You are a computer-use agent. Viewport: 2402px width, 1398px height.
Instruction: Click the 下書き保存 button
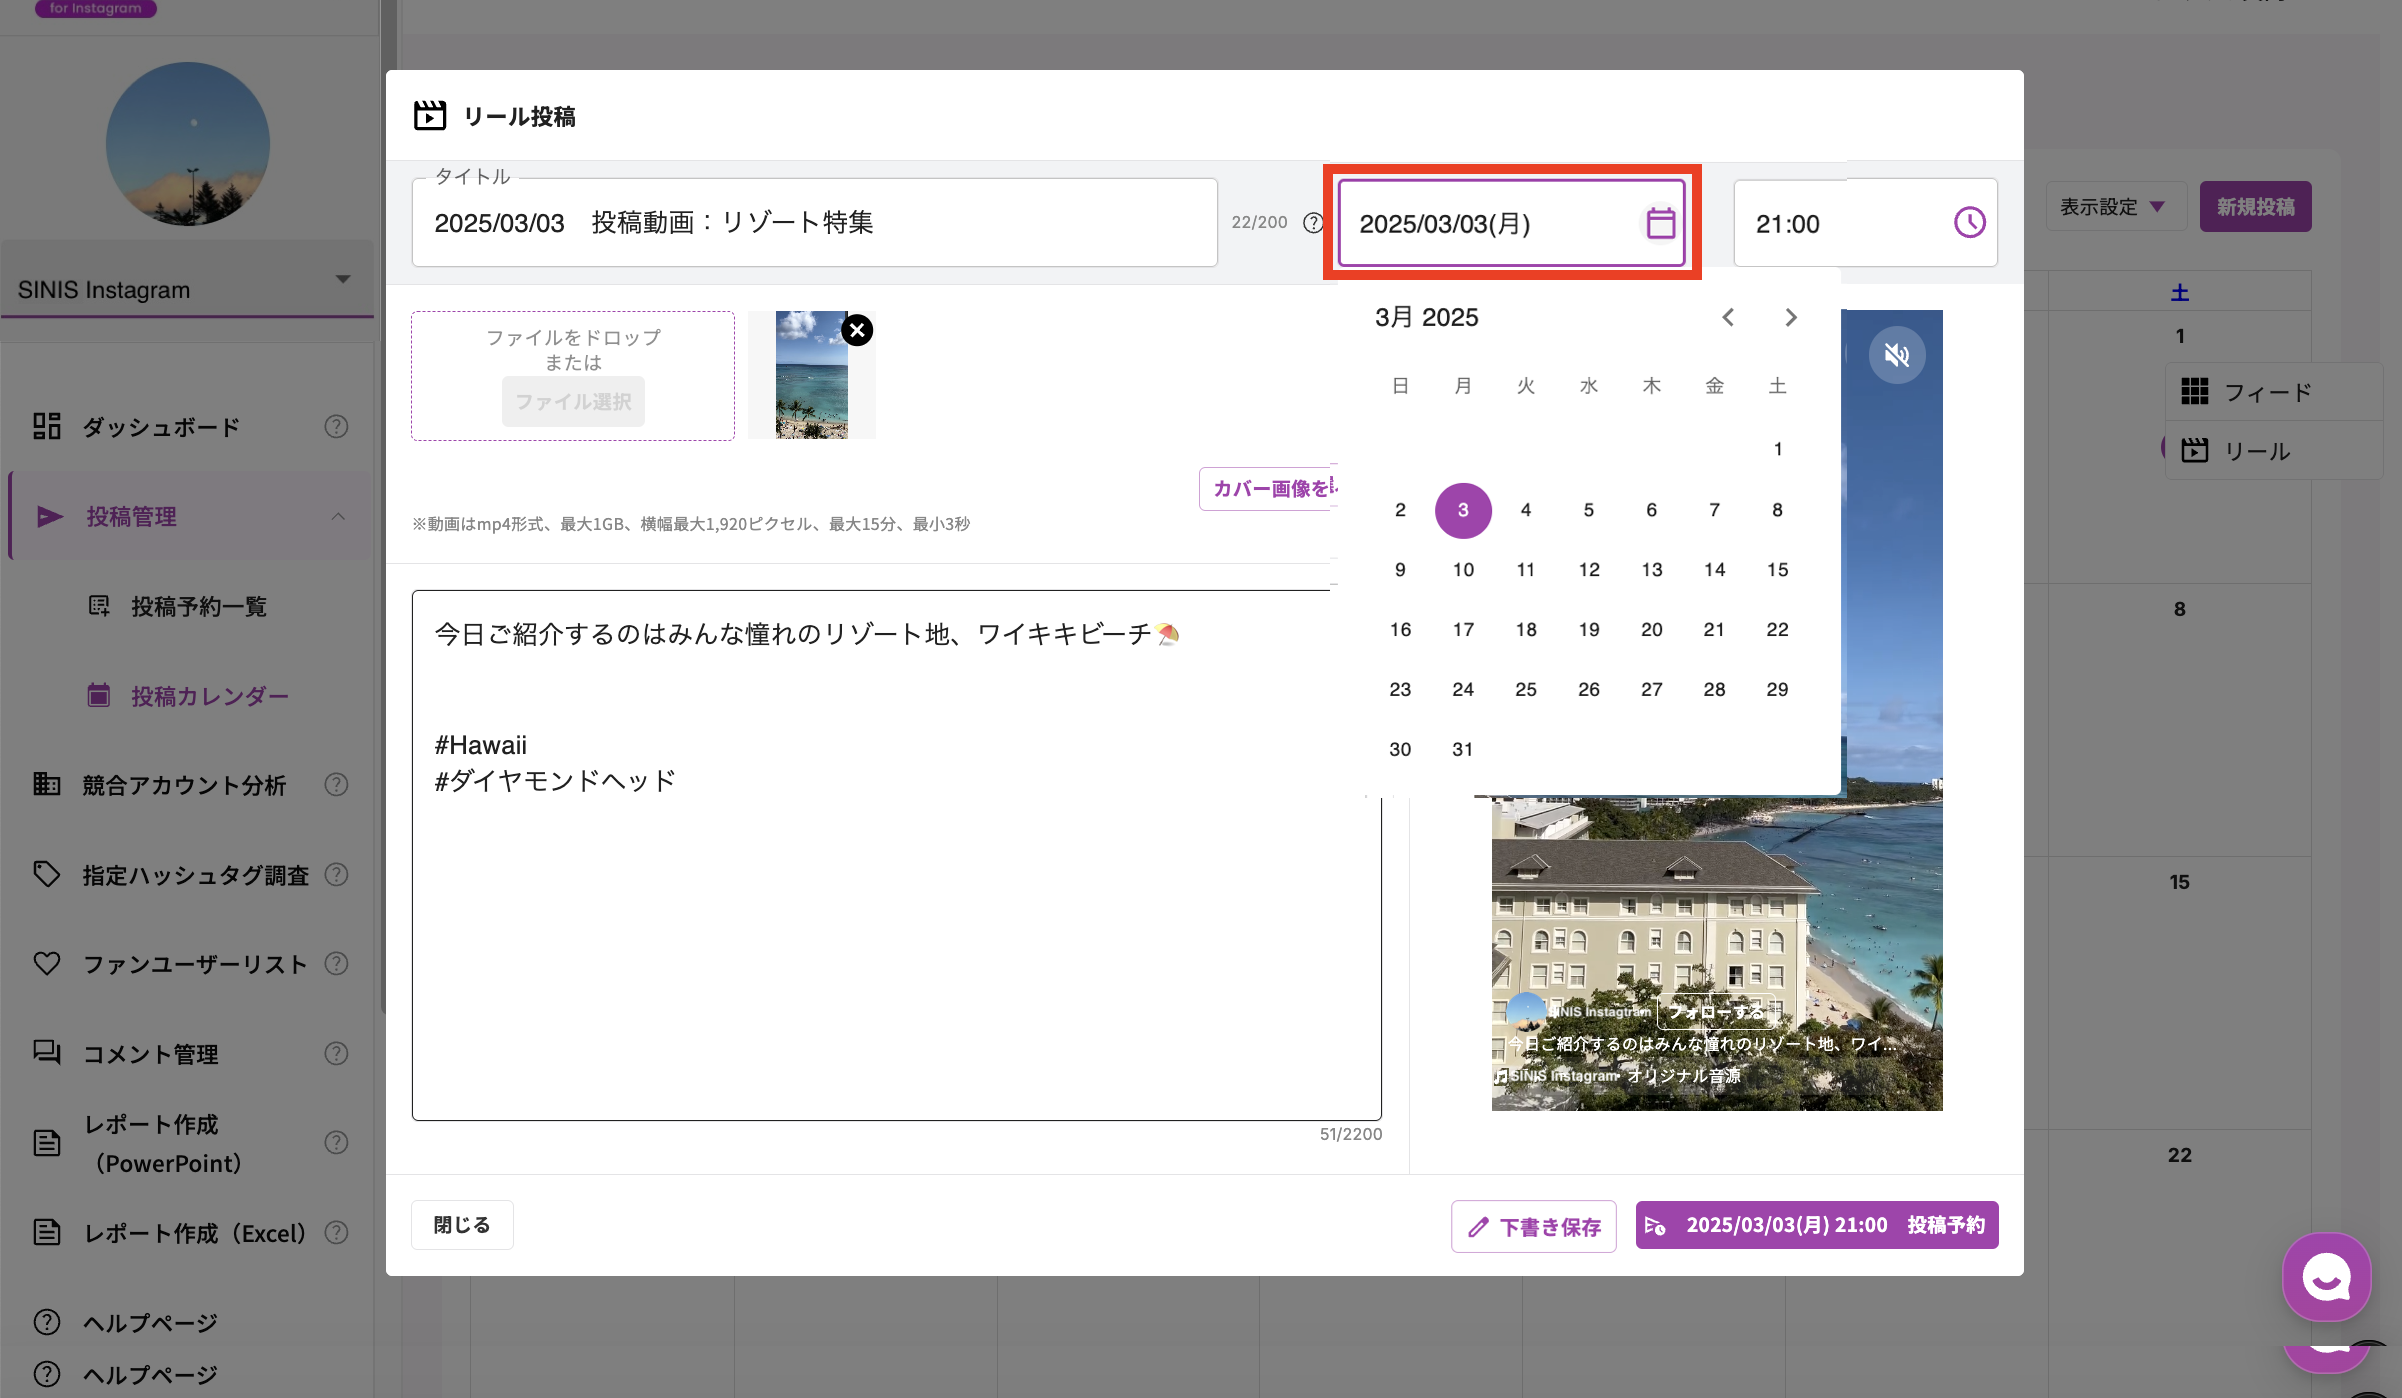point(1533,1226)
